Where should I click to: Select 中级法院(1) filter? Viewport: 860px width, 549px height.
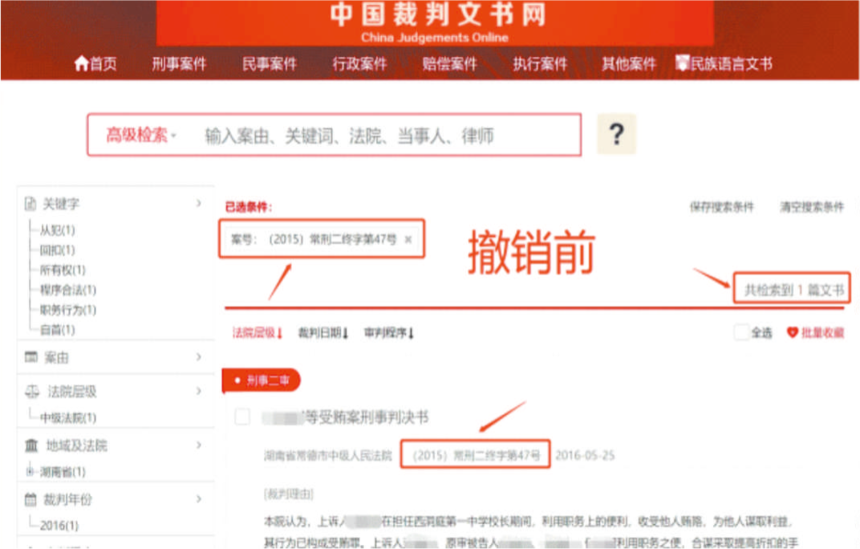tap(68, 418)
